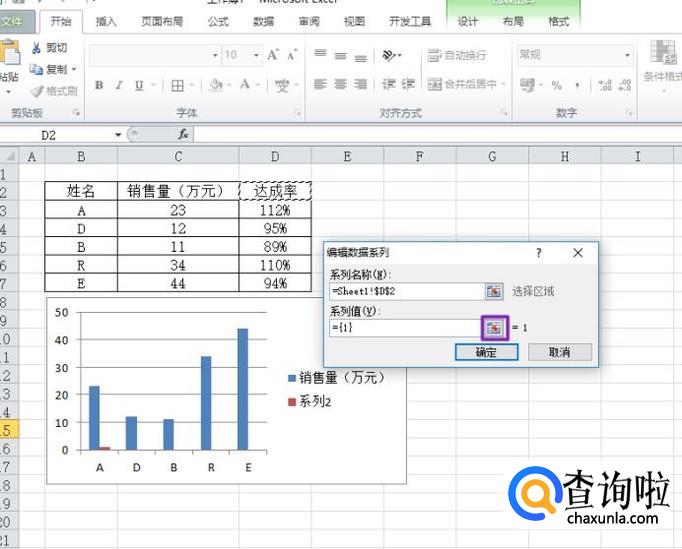Expand the number format (常规) dropdown

click(x=628, y=56)
